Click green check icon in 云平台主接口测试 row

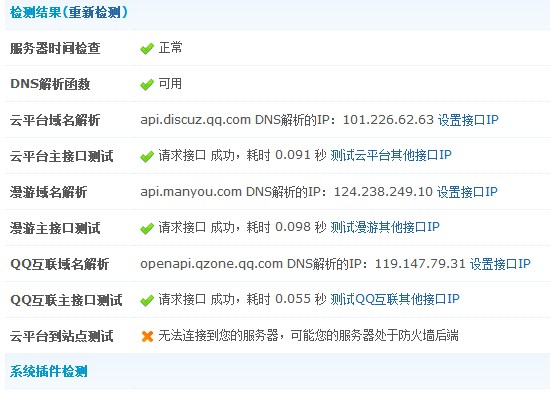click(x=147, y=156)
